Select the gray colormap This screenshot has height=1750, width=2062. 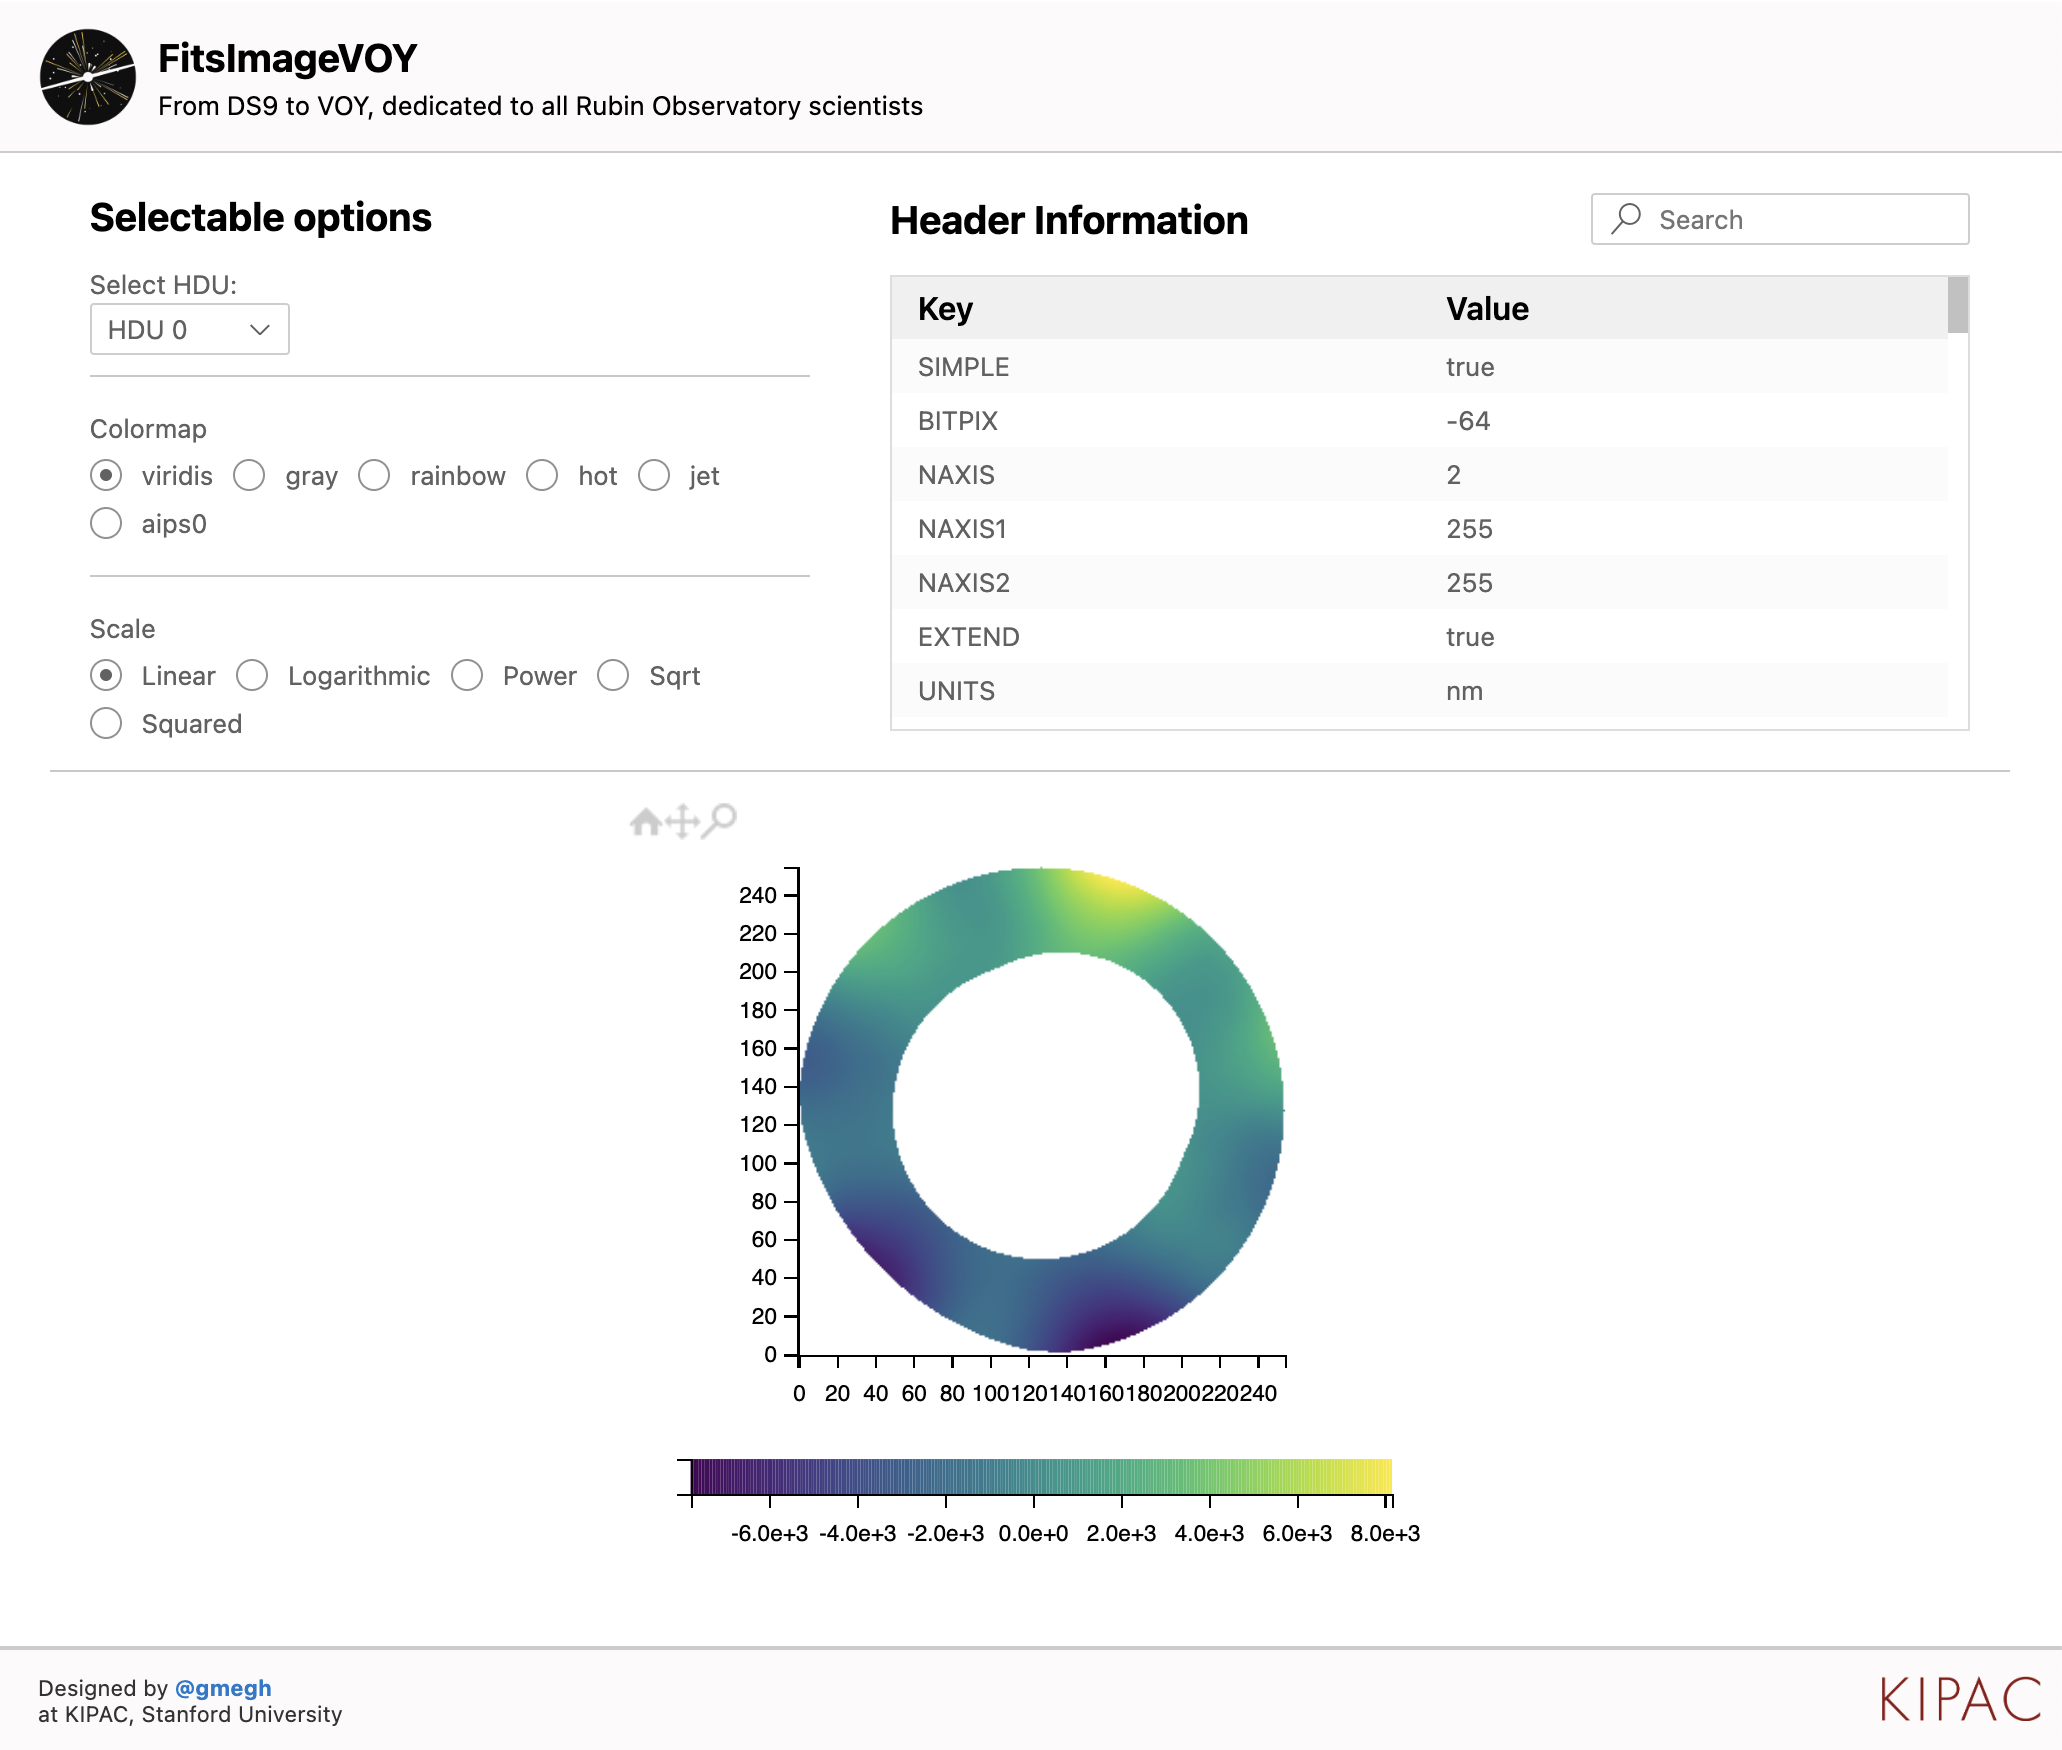249,475
